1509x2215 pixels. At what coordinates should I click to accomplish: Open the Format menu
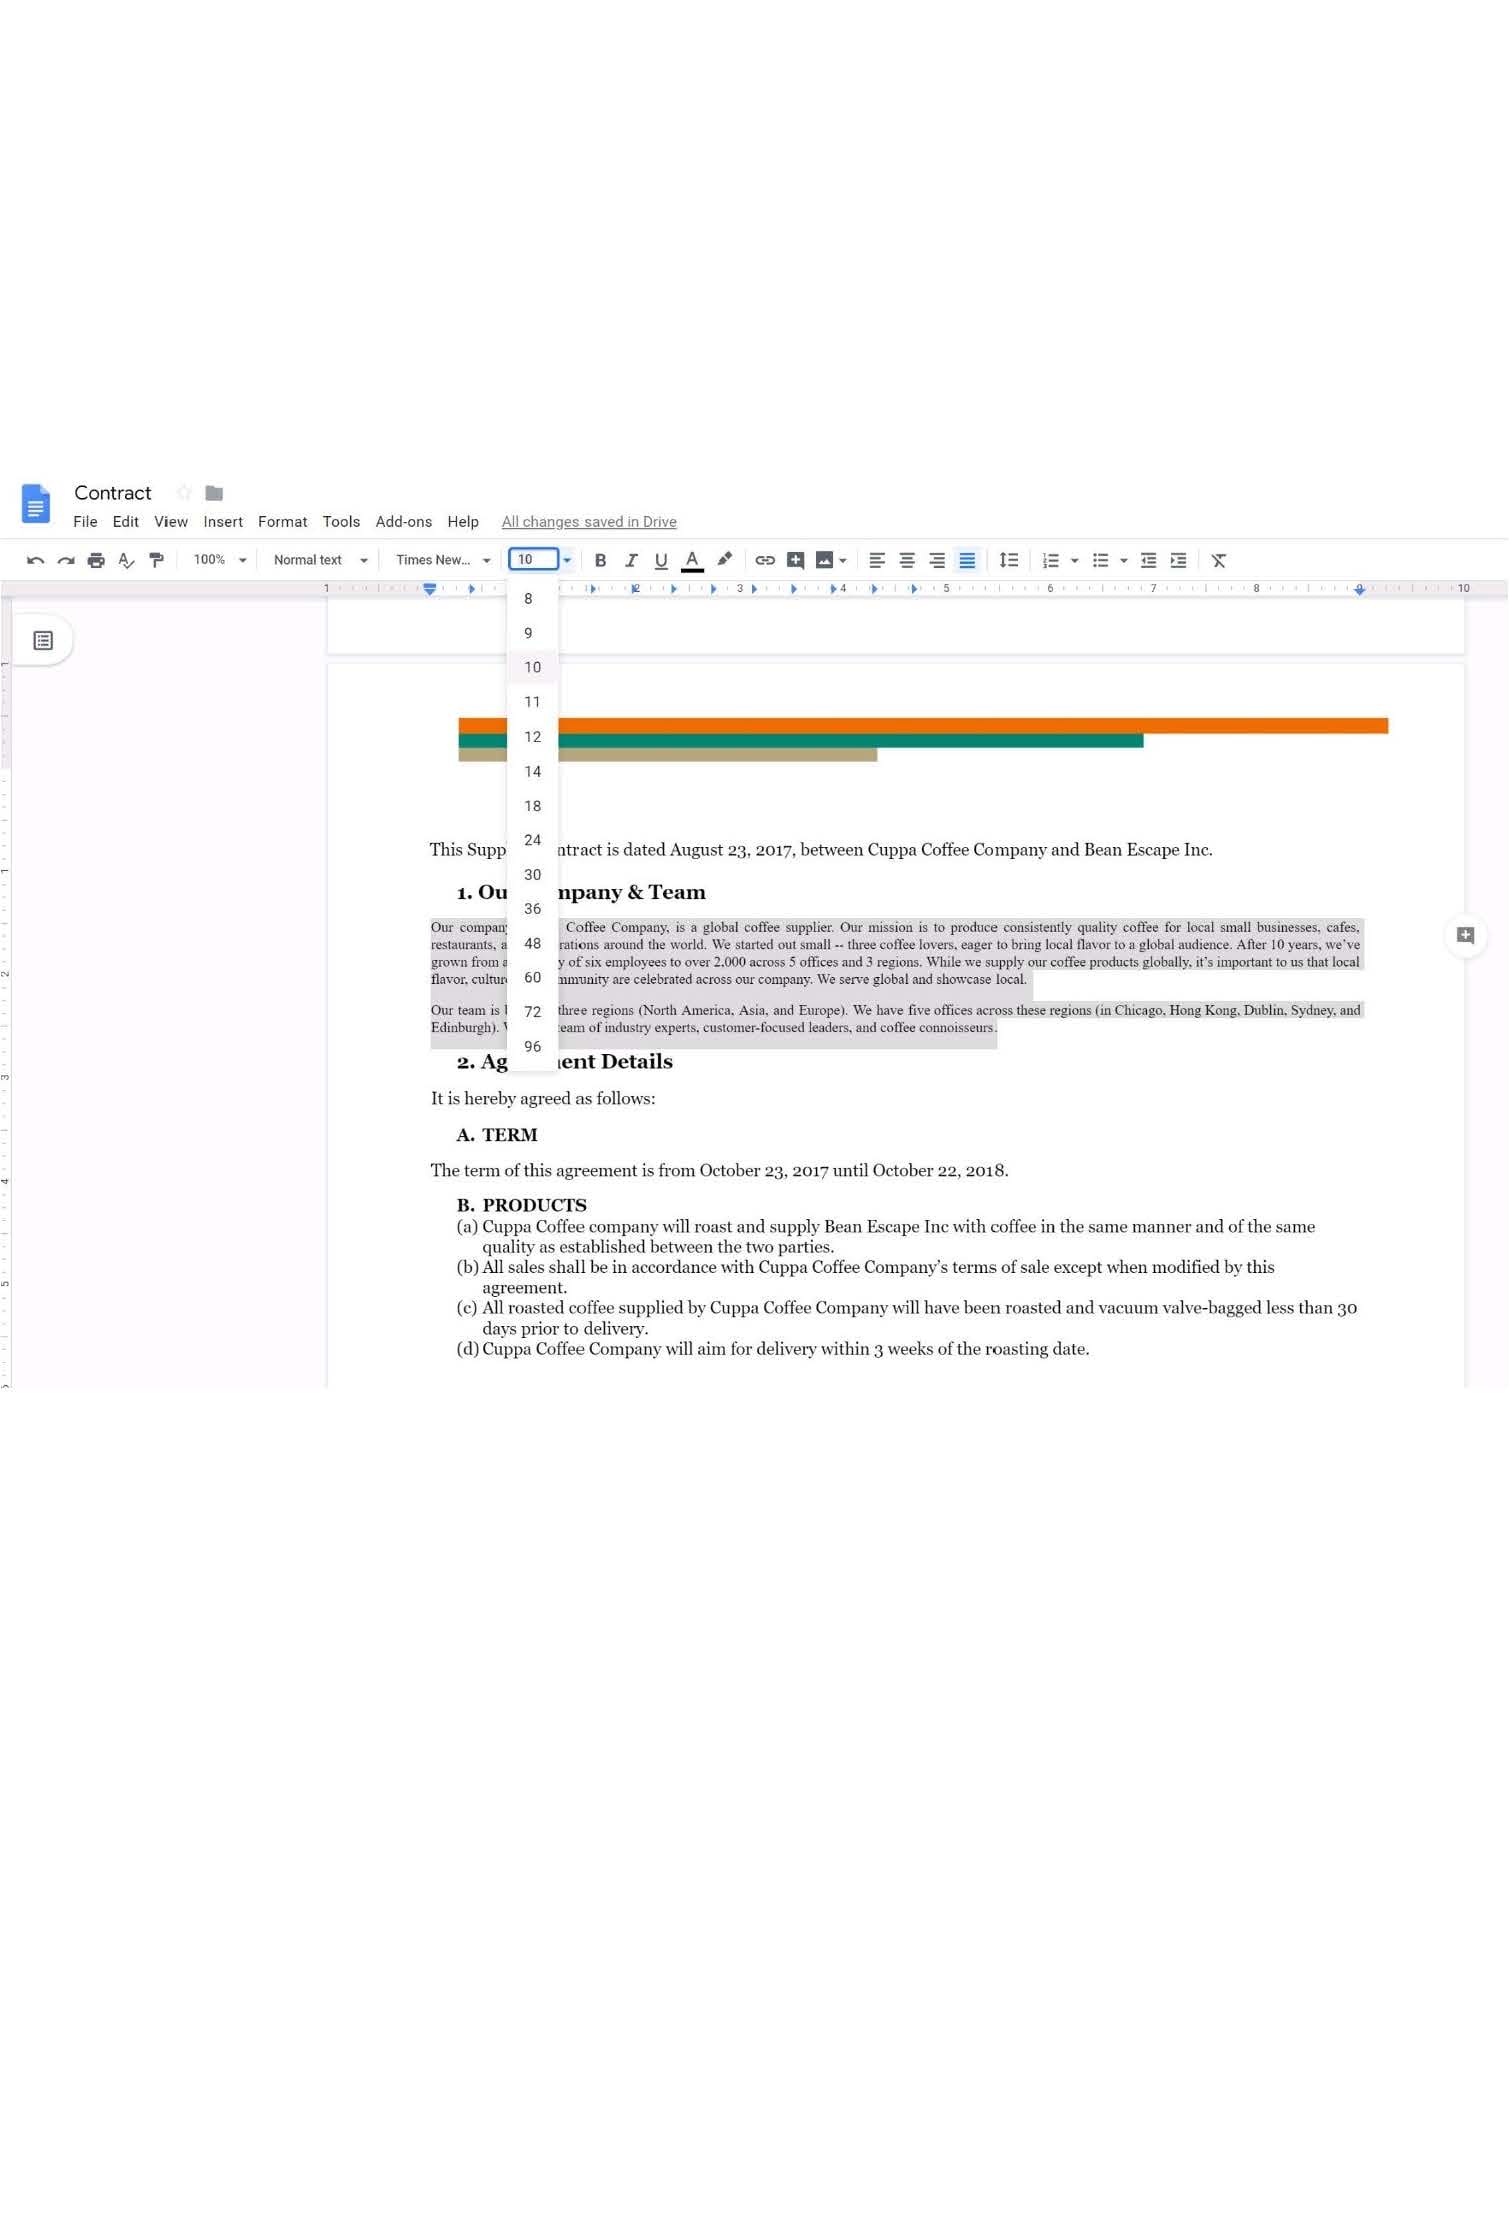click(x=283, y=521)
